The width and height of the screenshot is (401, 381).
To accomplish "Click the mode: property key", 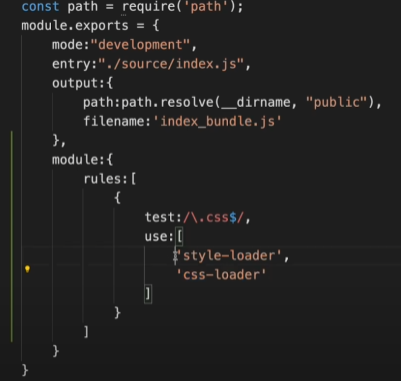I will 71,45.
